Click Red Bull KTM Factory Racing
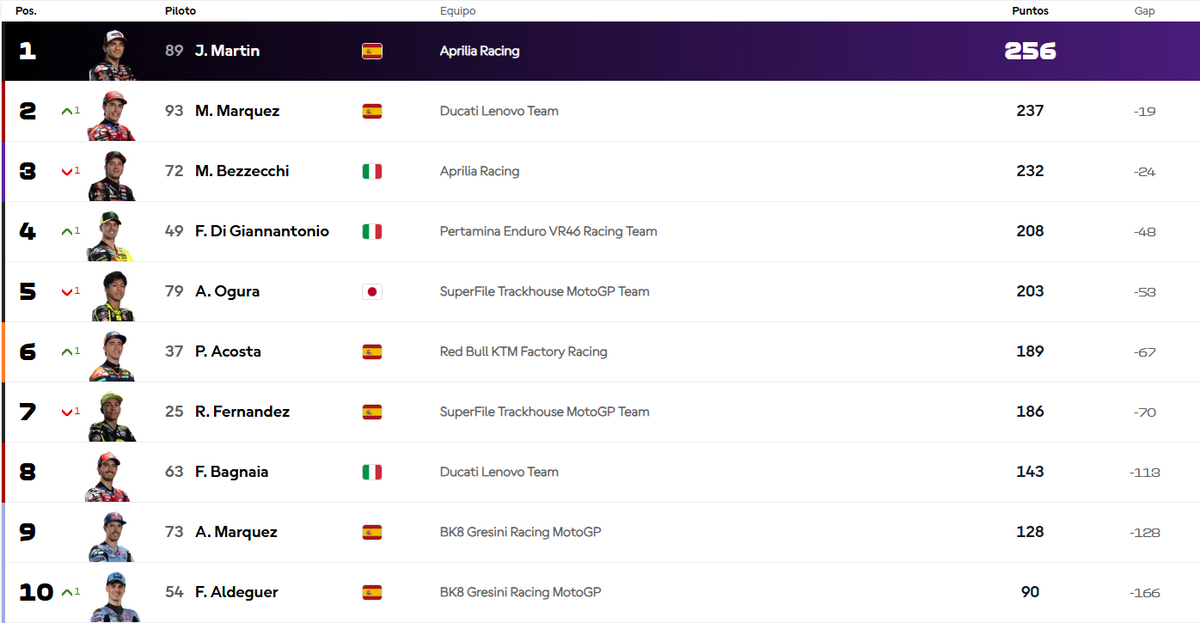1200x623 pixels. (x=524, y=352)
